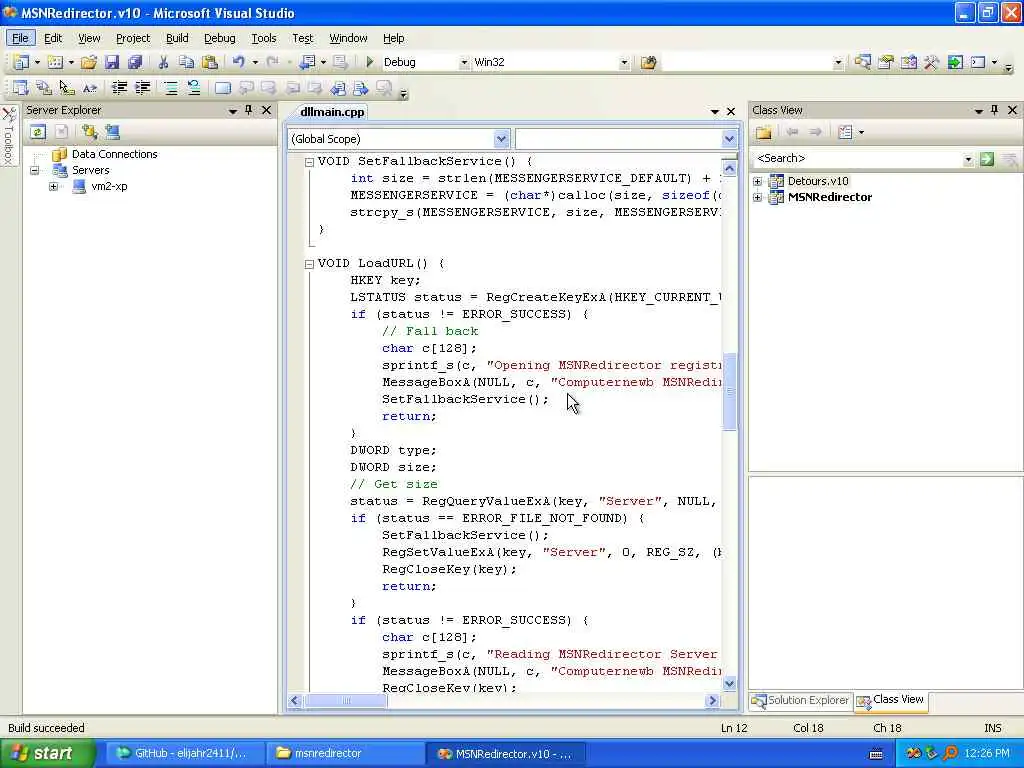Toggle auto-hide pin on Class View
Image resolution: width=1024 pixels, height=768 pixels.
(x=995, y=110)
